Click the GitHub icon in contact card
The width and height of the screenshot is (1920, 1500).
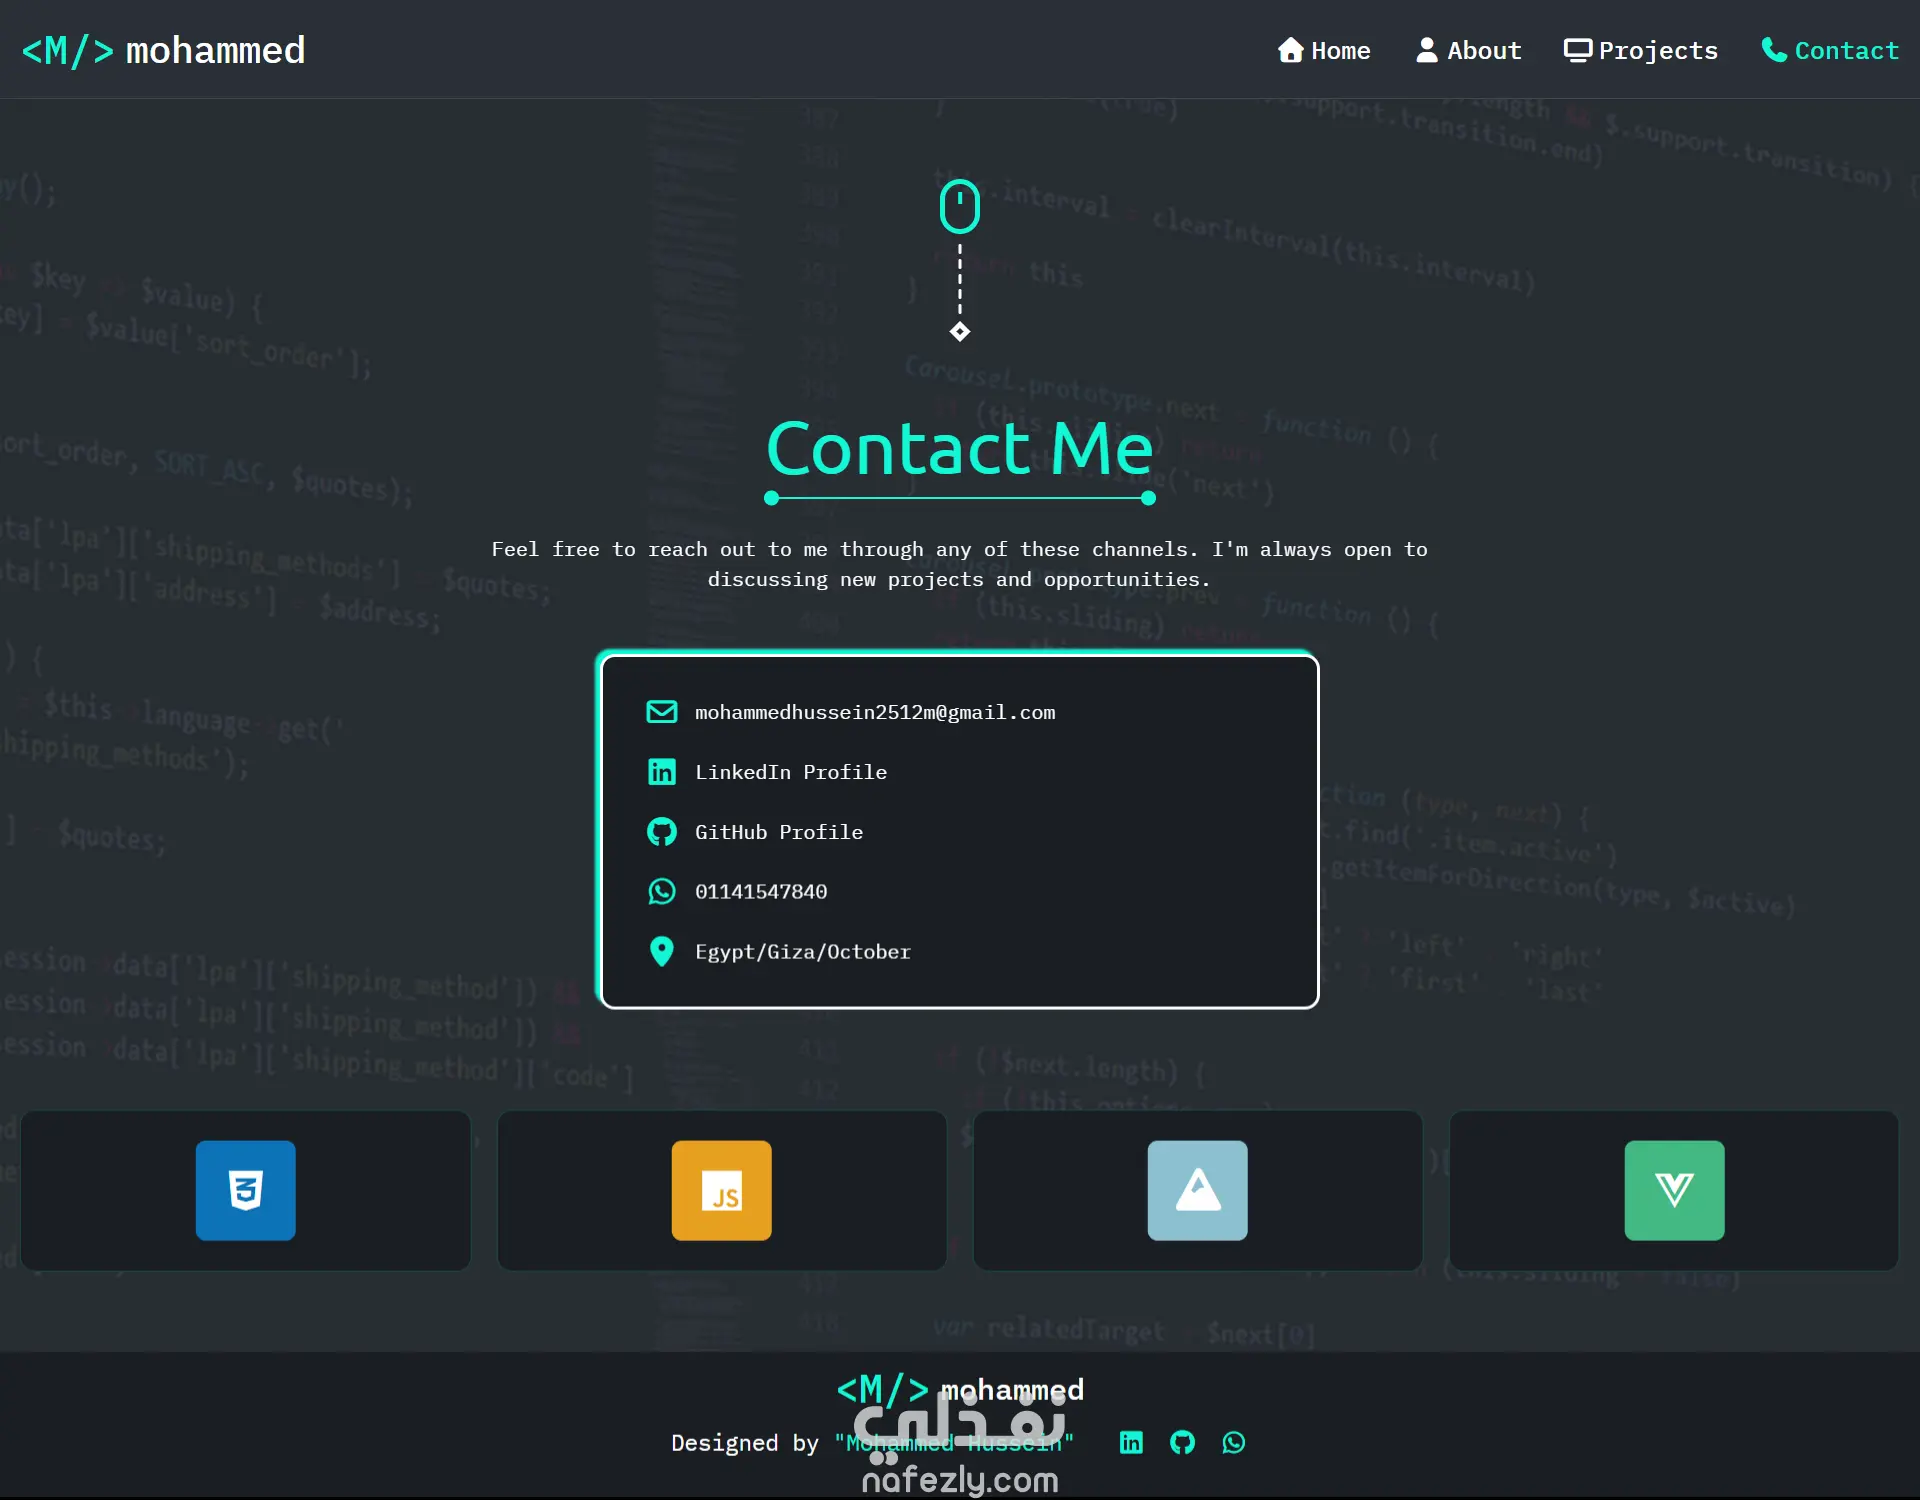661,832
